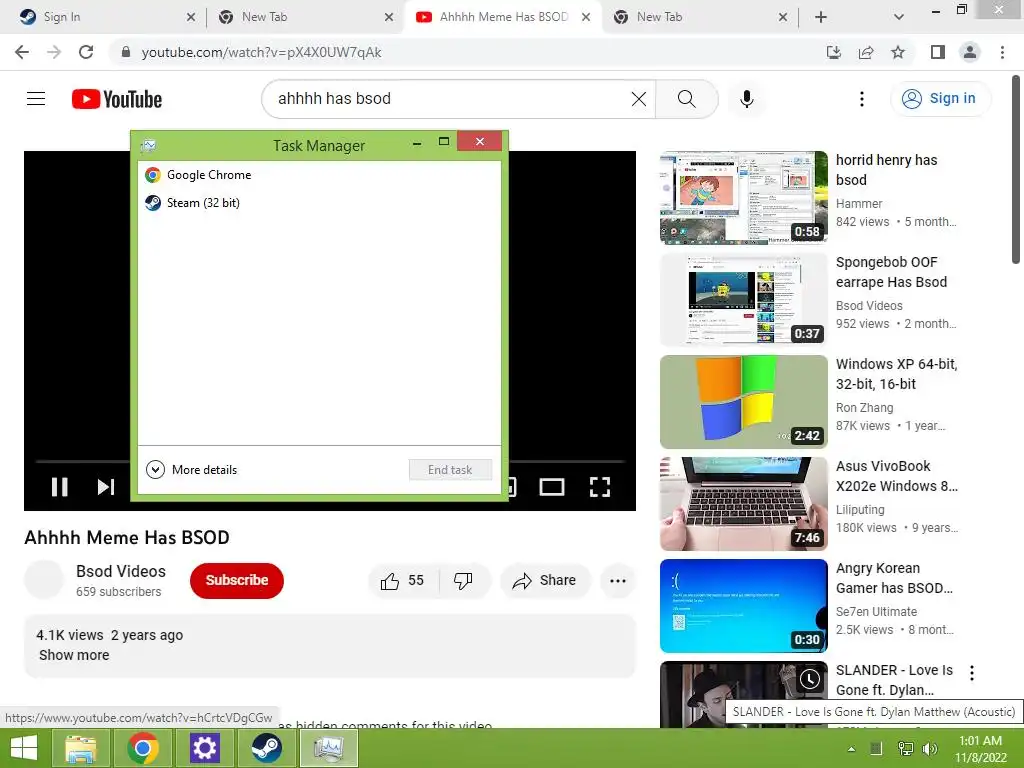Open File Explorer from taskbar
Viewport: 1024px width, 768px height.
(81, 748)
